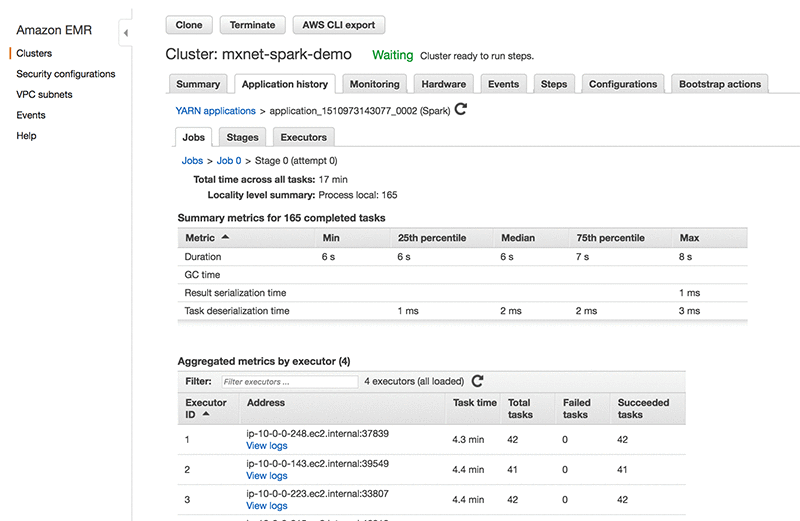The image size is (800, 521).
Task: Sort by Task time column header
Action: (x=474, y=403)
